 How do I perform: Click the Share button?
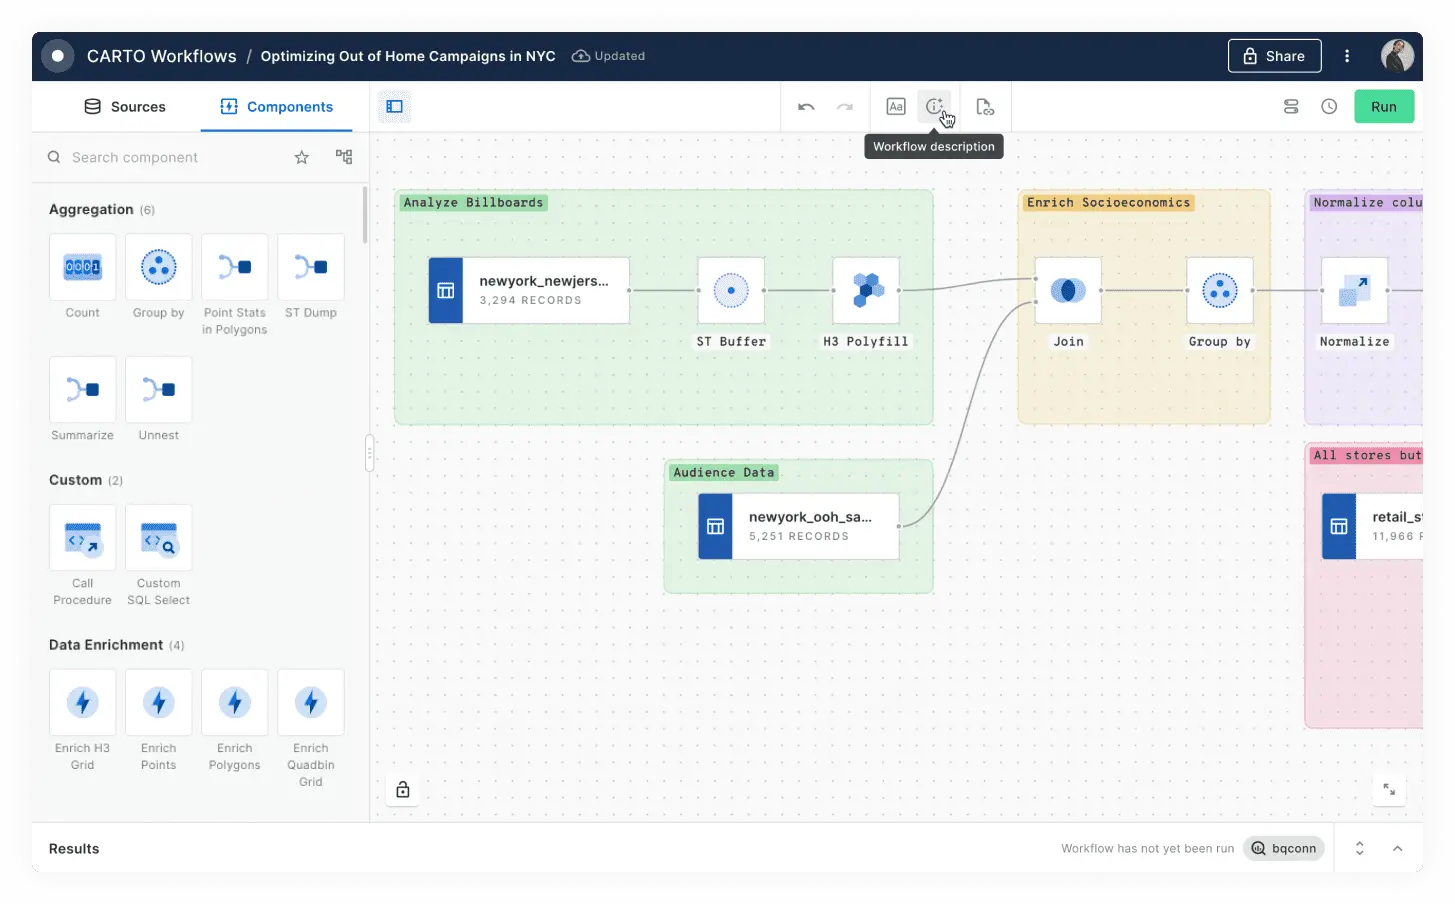(x=1274, y=56)
